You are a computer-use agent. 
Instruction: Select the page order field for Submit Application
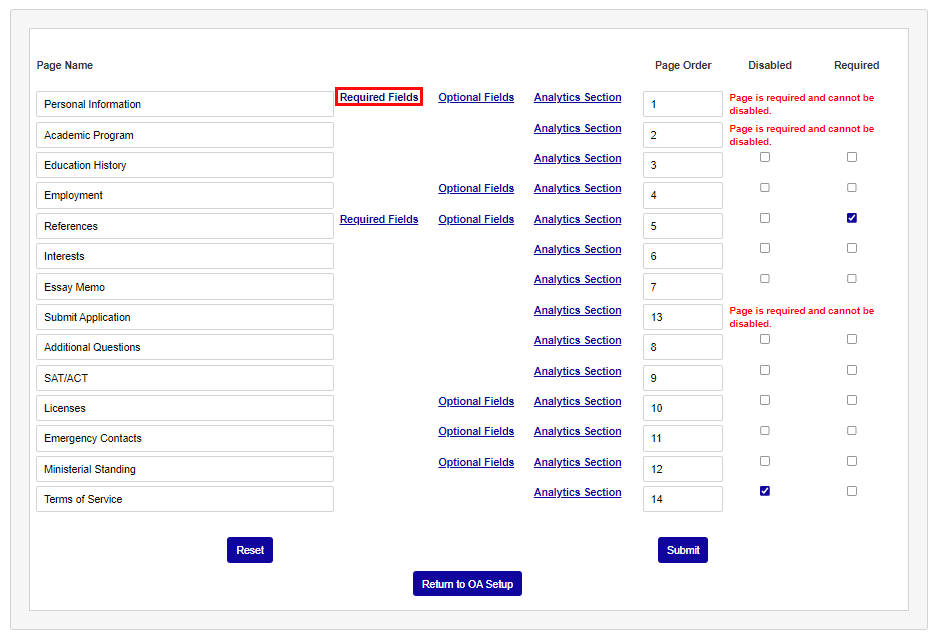click(683, 316)
